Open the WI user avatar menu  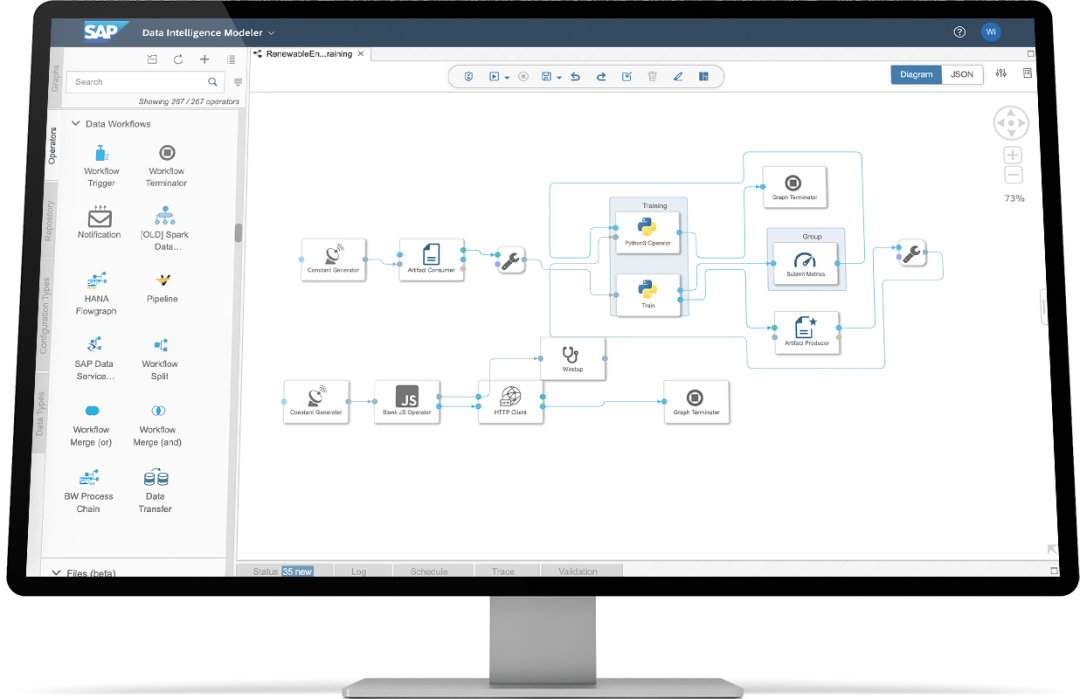[x=990, y=32]
